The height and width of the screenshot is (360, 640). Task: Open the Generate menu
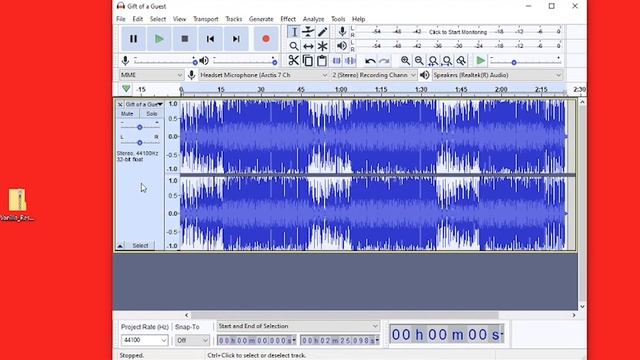coord(261,19)
